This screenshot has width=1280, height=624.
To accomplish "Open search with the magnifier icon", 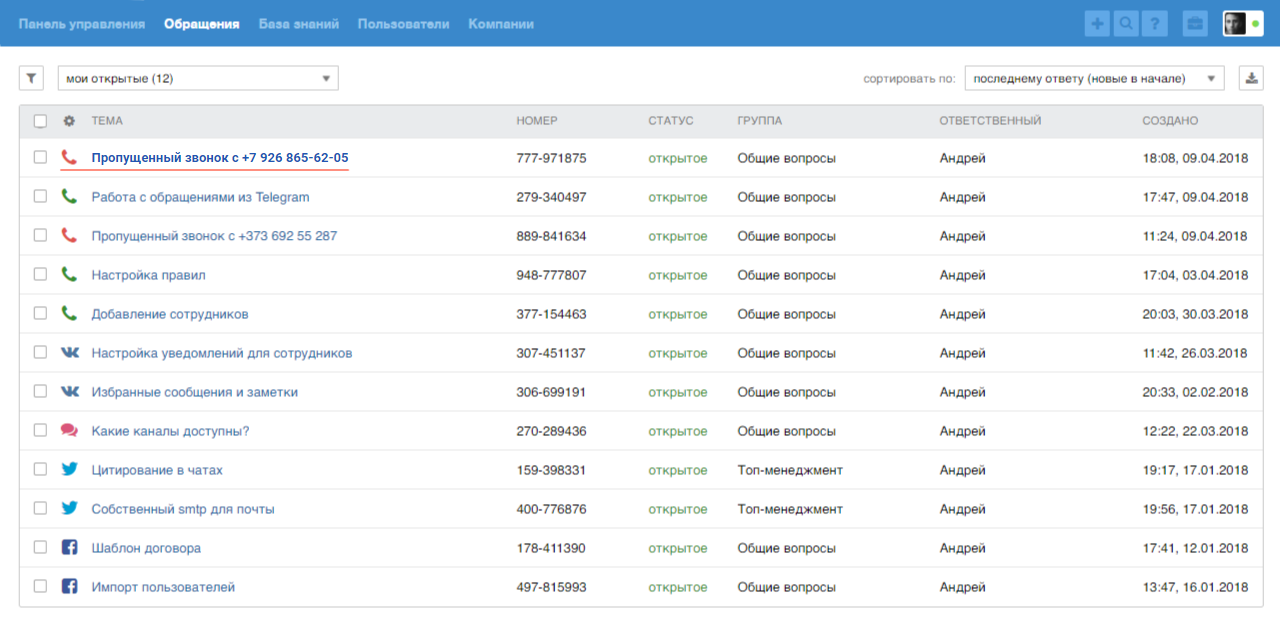I will [x=1126, y=24].
